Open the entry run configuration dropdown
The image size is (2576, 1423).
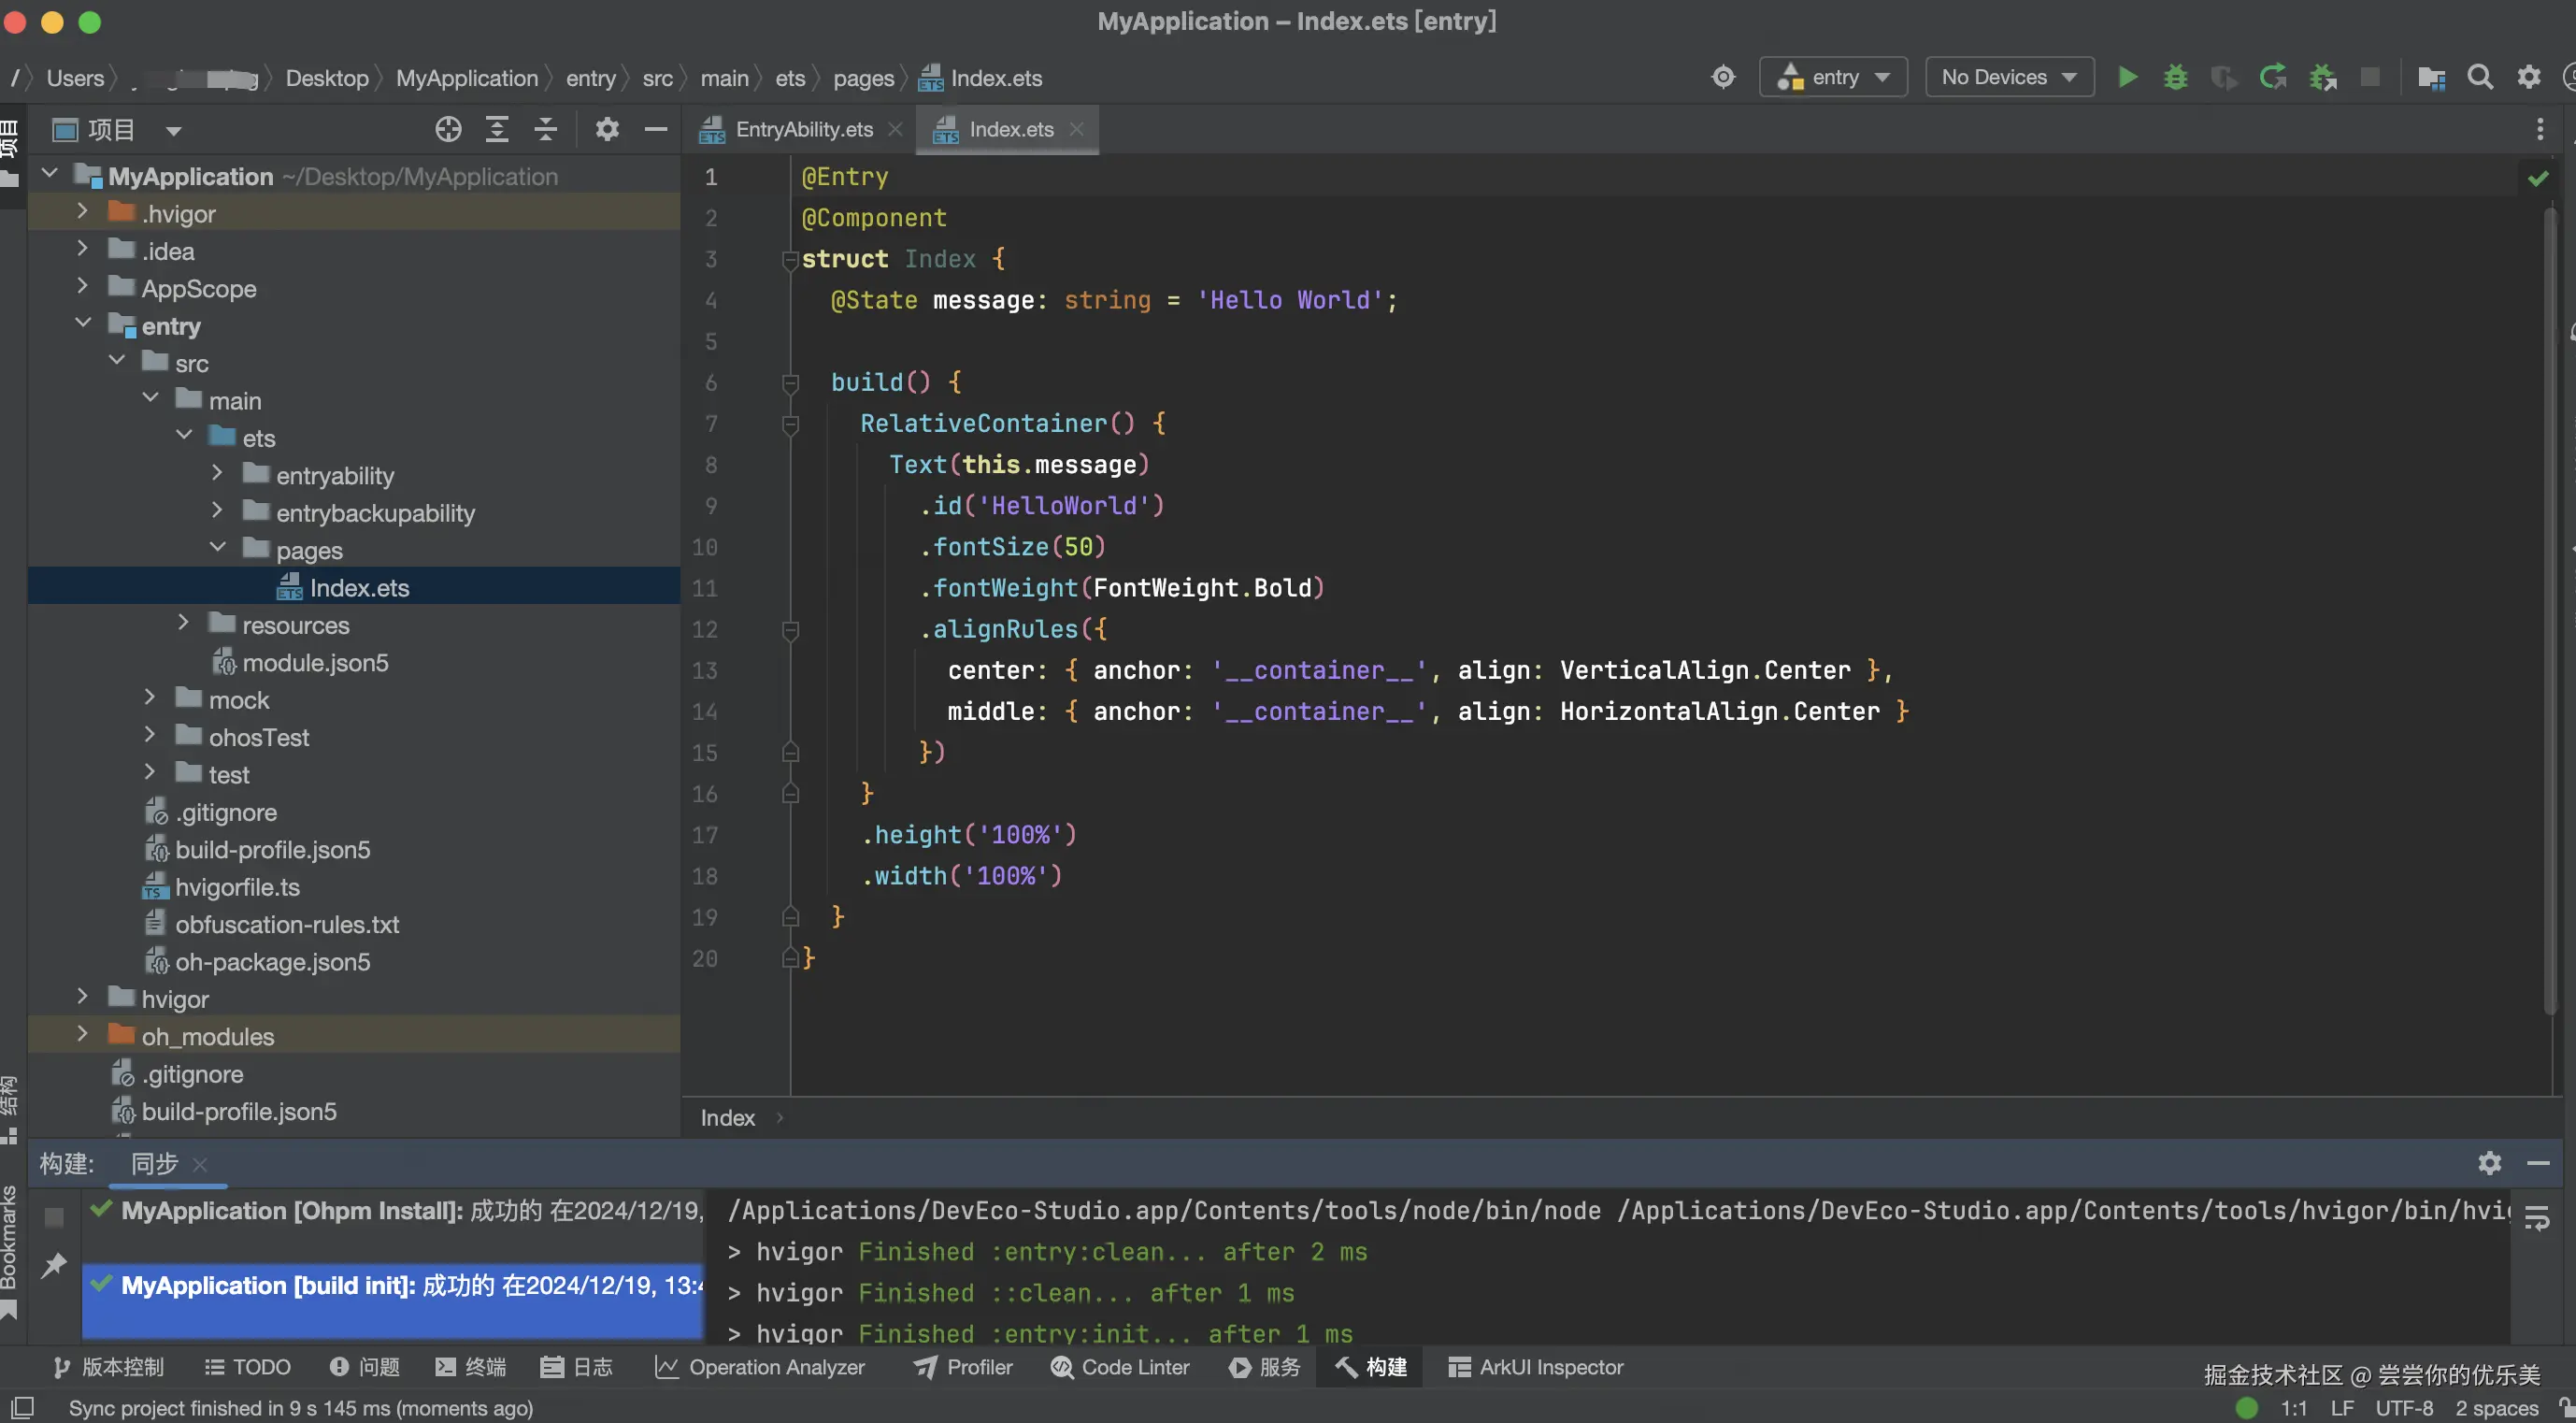[x=1833, y=77]
